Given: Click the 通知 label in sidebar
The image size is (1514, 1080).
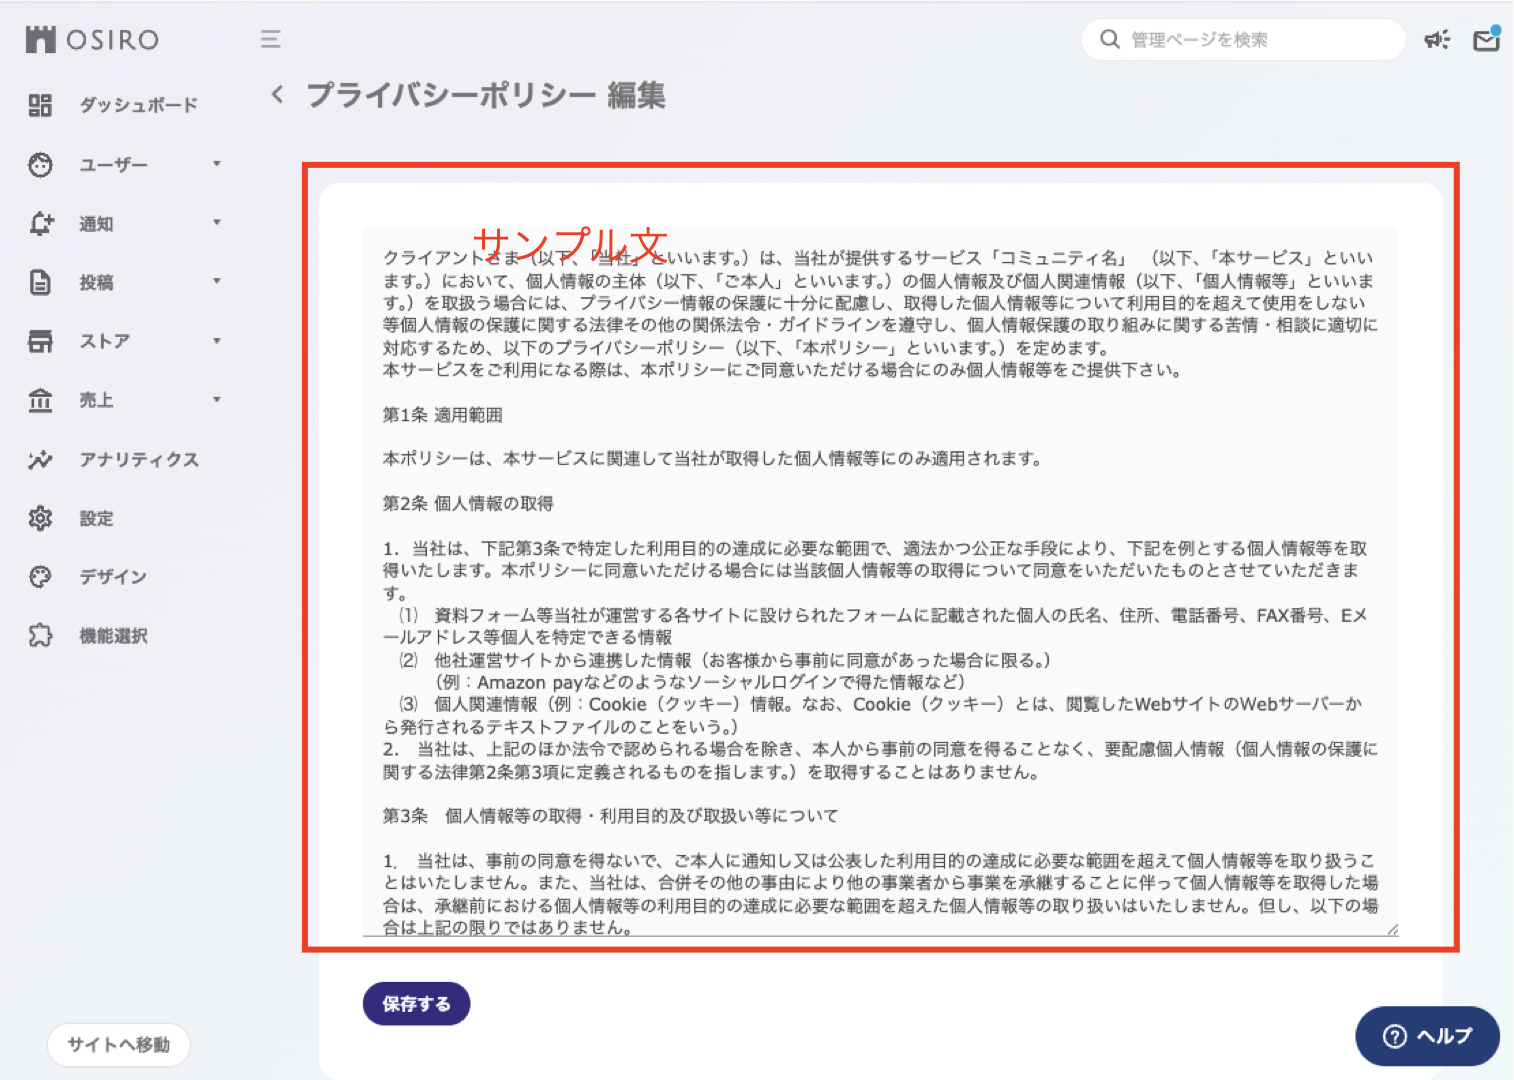Looking at the screenshot, I should (x=97, y=224).
